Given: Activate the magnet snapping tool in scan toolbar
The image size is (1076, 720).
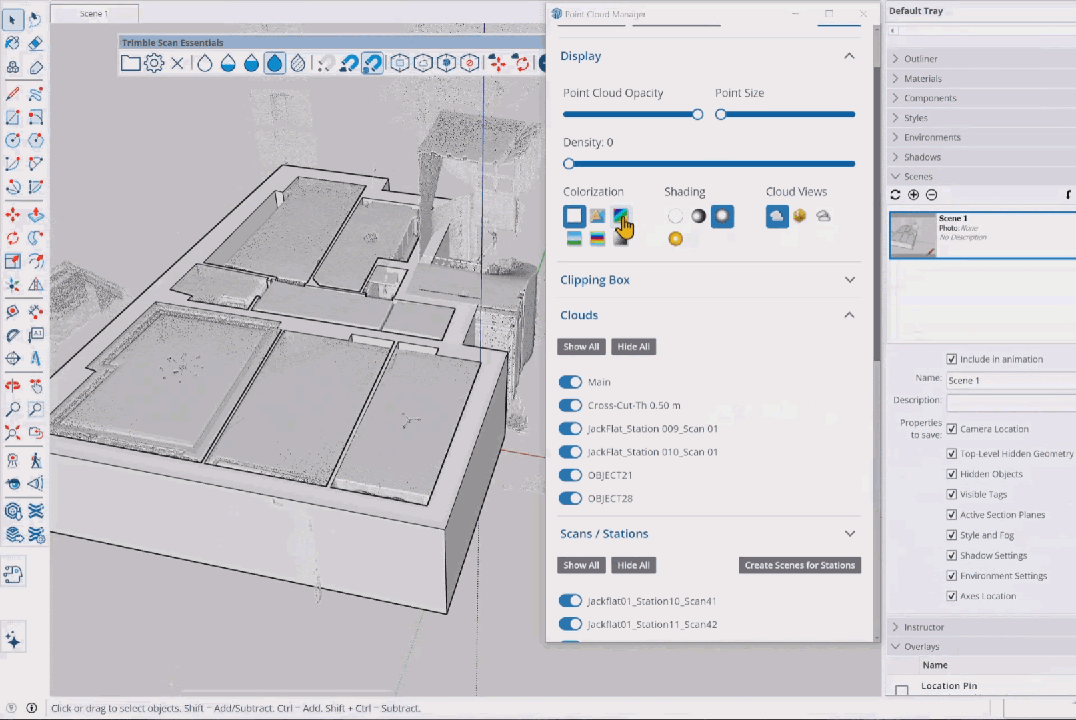Looking at the screenshot, I should coord(372,63).
